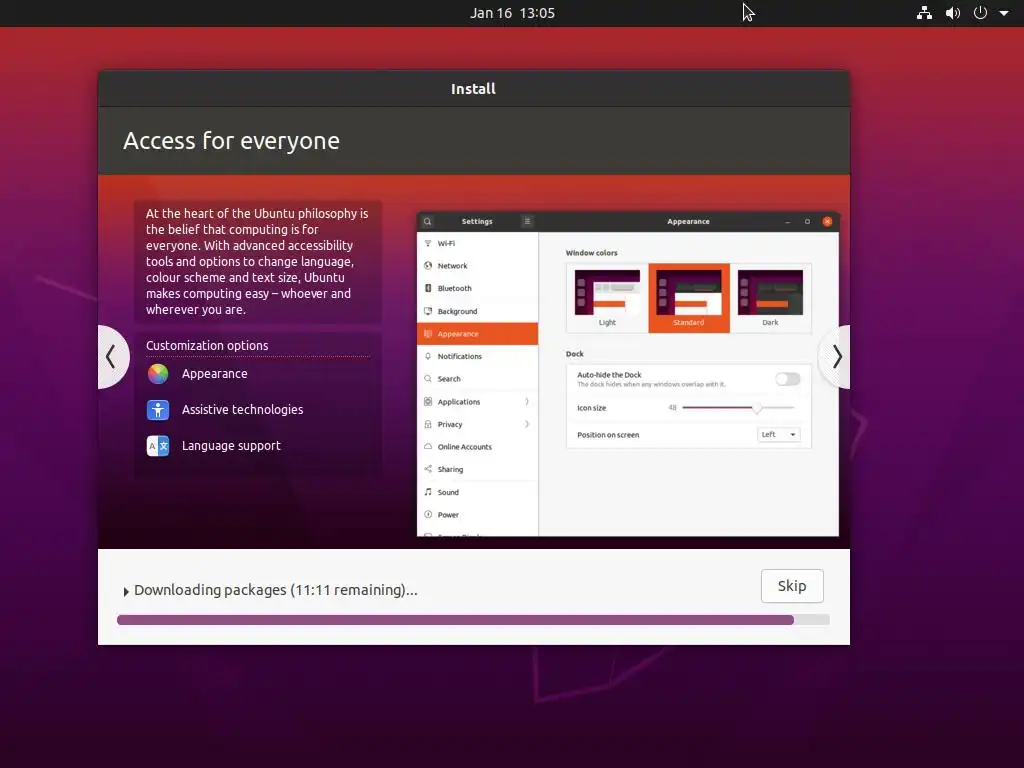Click the Notifications bell icon in sidebar

point(428,356)
